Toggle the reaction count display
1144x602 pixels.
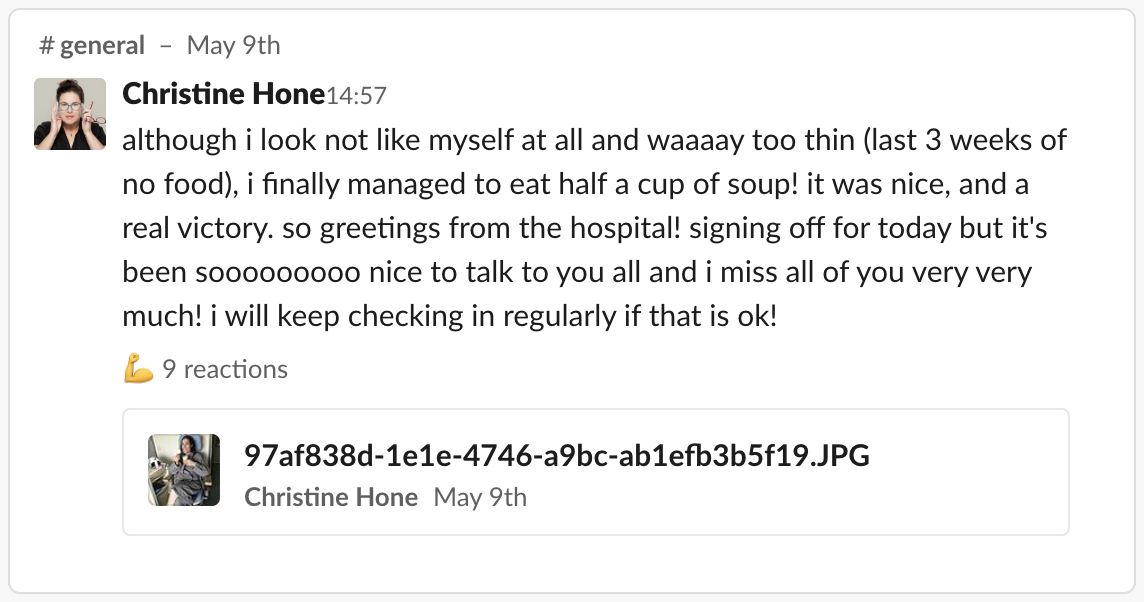pos(222,369)
